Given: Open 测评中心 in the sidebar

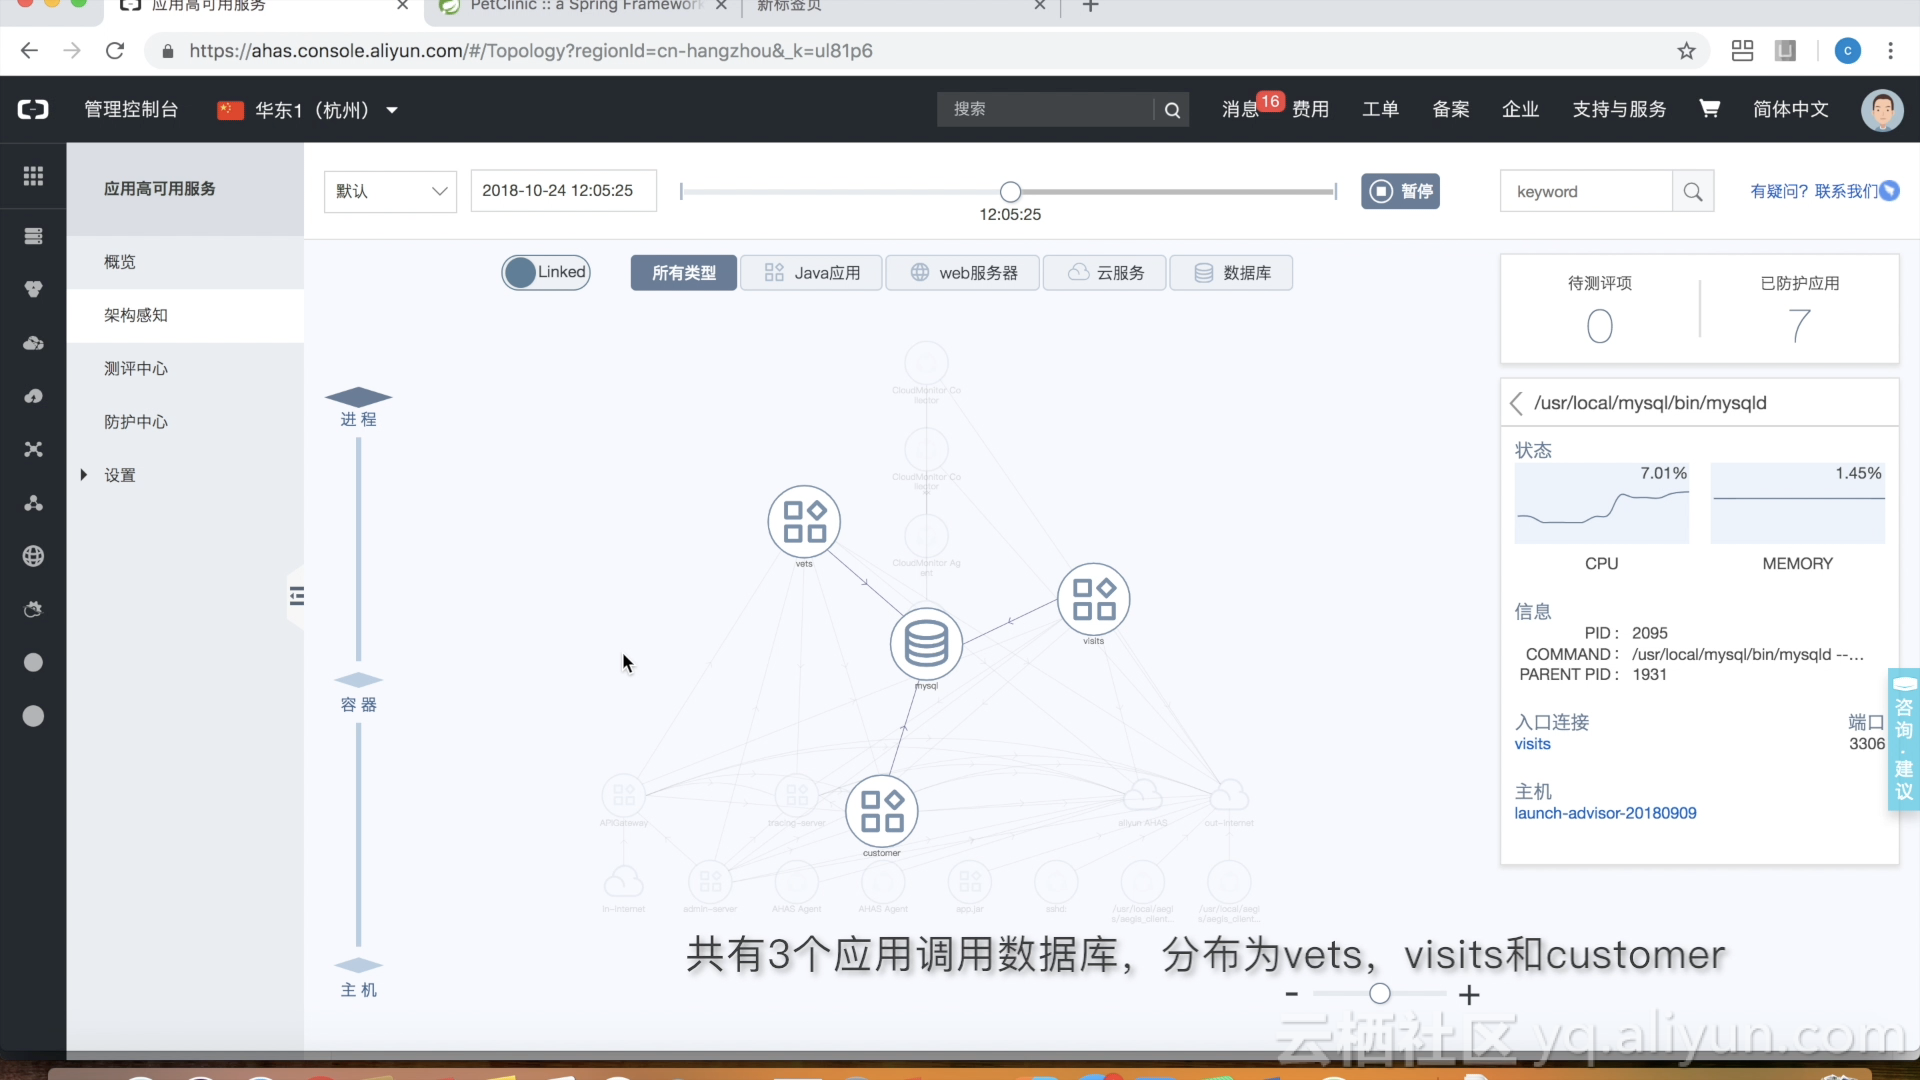Looking at the screenshot, I should (x=136, y=368).
